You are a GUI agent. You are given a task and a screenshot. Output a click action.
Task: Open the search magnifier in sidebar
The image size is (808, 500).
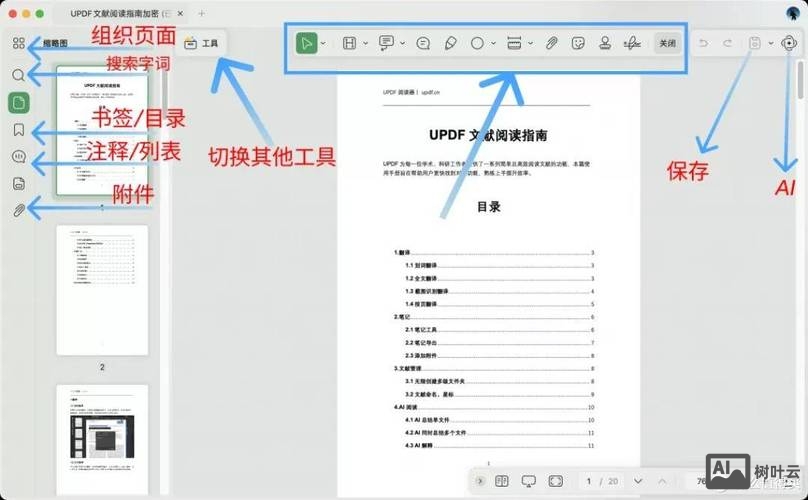tap(19, 75)
